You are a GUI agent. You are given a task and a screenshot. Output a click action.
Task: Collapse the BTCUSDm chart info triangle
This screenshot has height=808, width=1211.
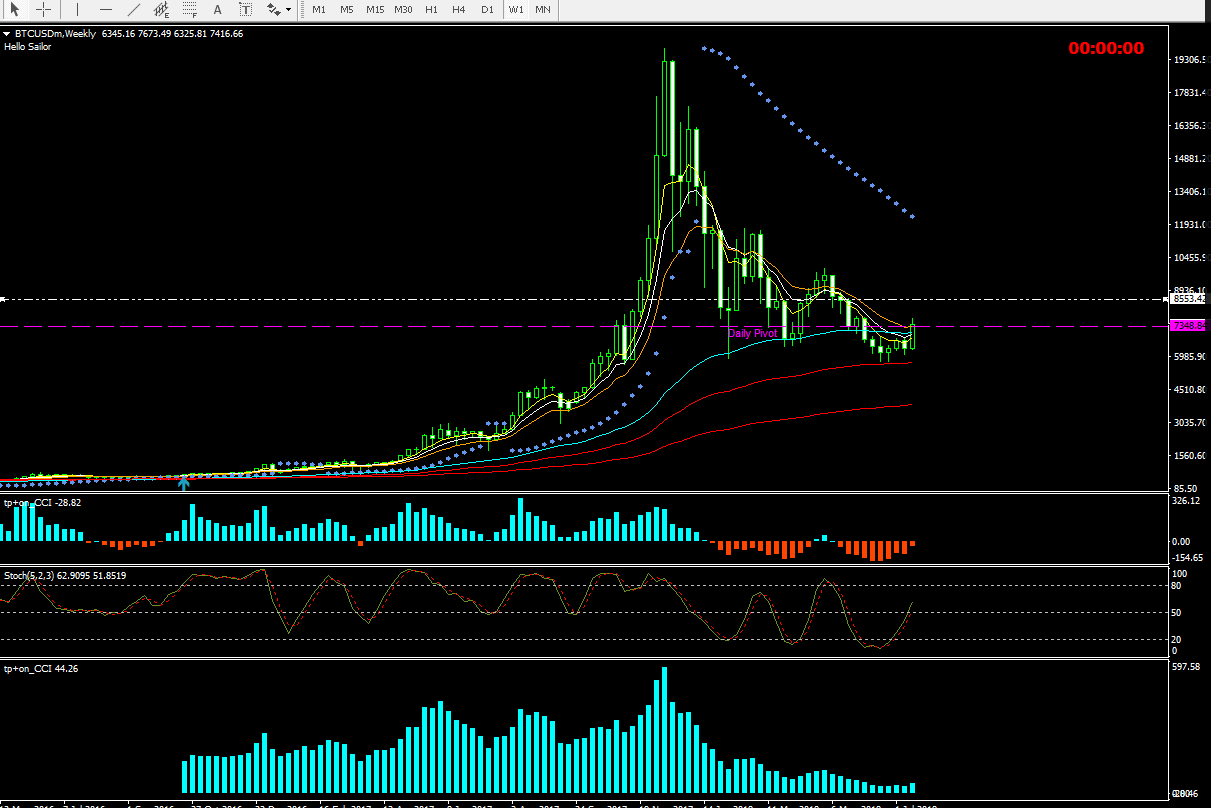pos(7,34)
